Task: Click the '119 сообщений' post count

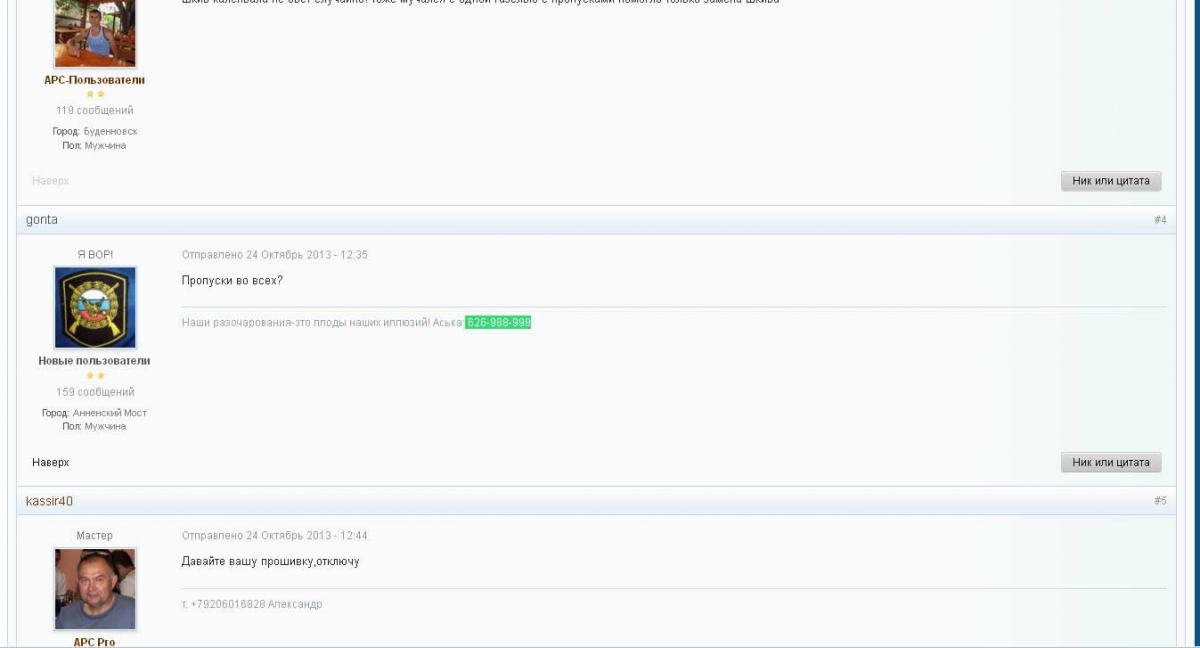Action: point(95,110)
